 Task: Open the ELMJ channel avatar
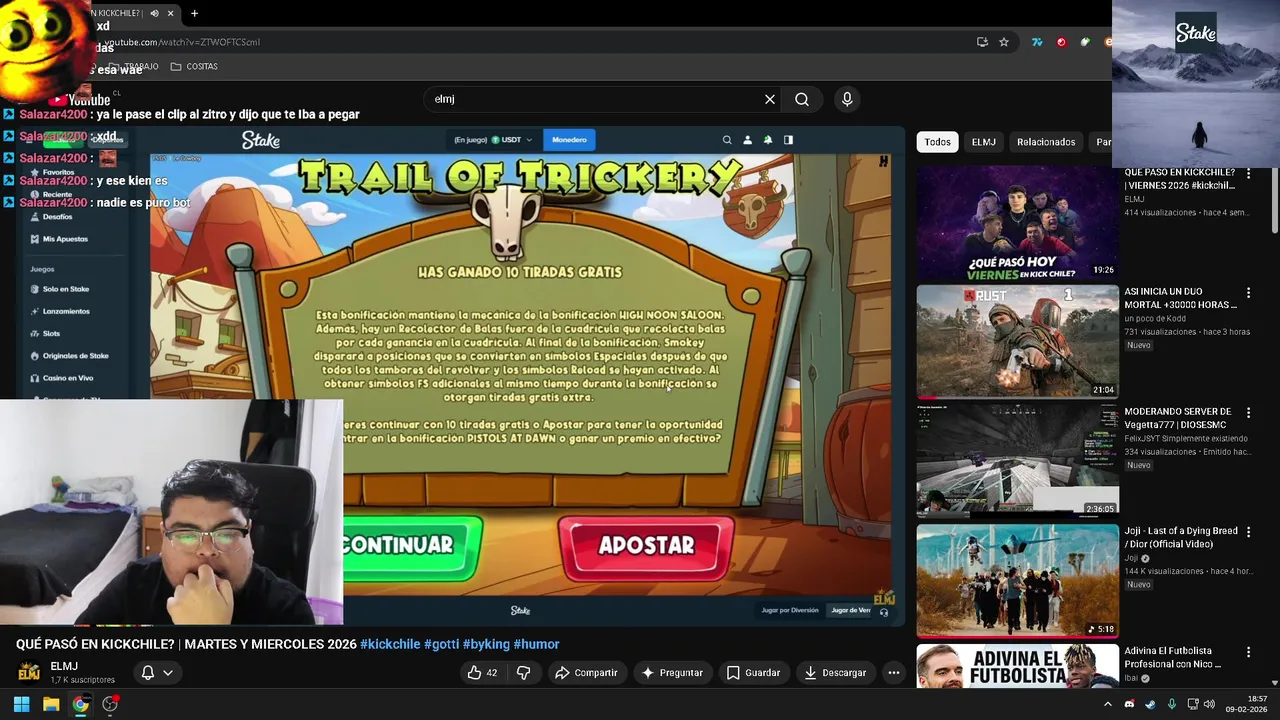(29, 672)
